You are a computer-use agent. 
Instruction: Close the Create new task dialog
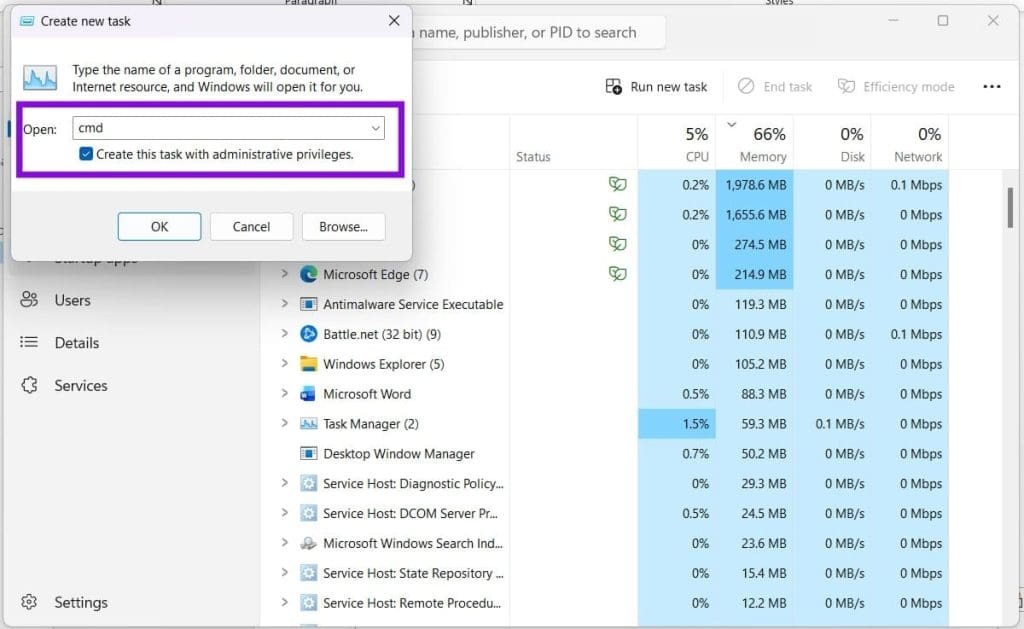[394, 21]
